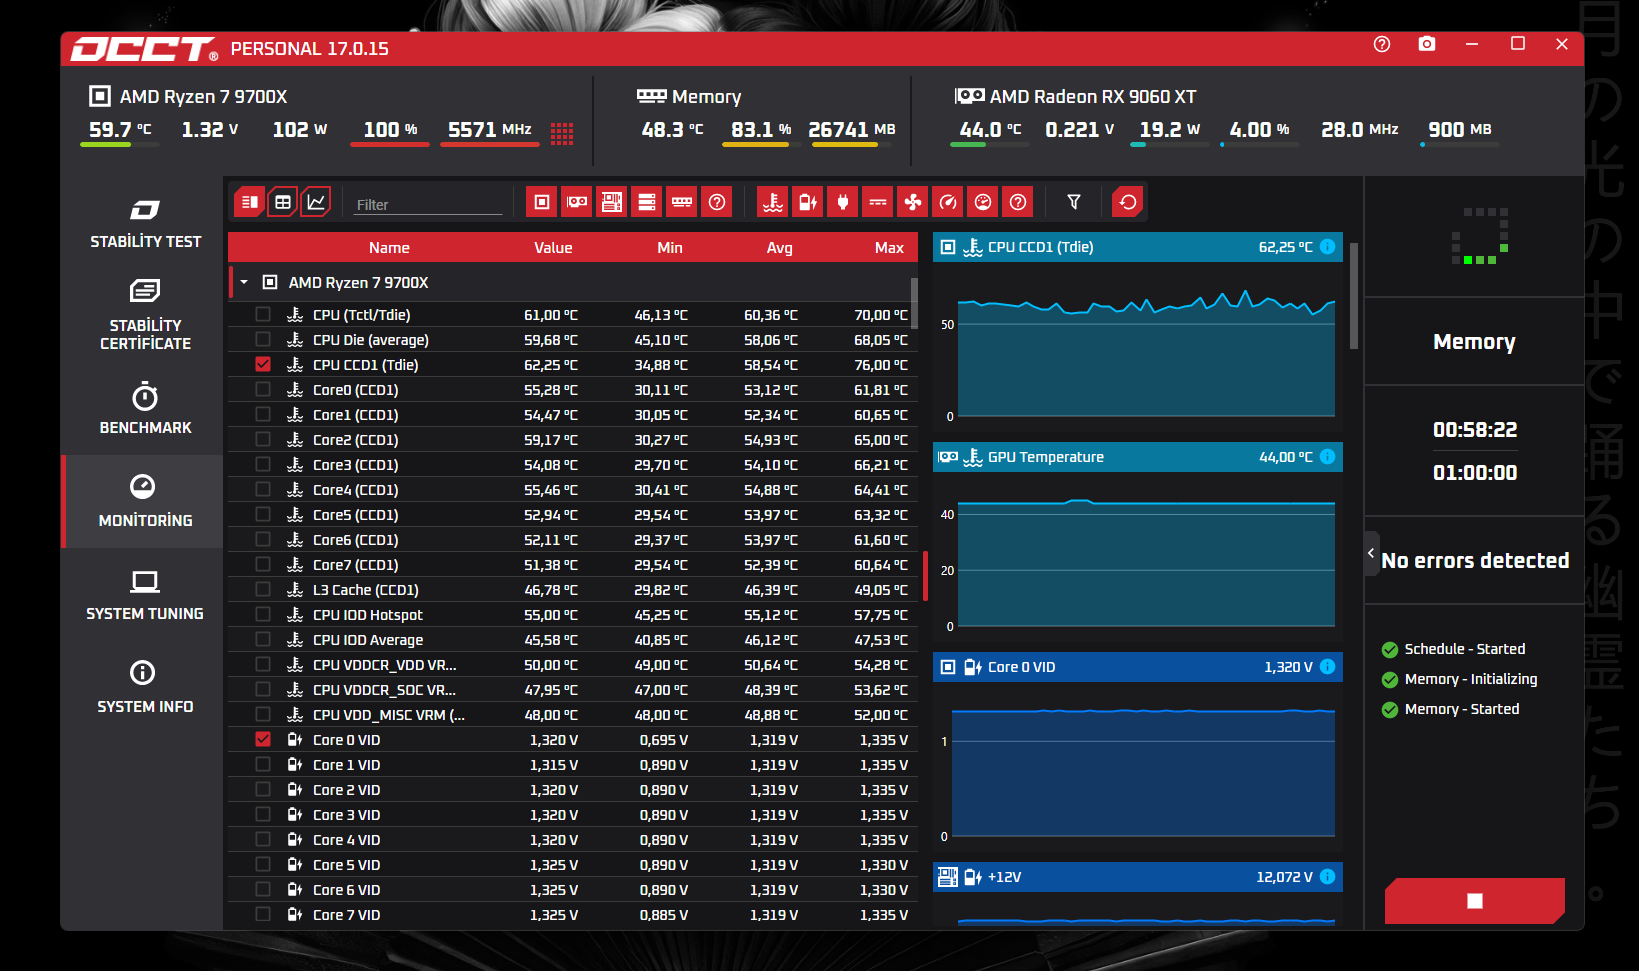
Task: Stop the running memory test
Action: (1475, 901)
